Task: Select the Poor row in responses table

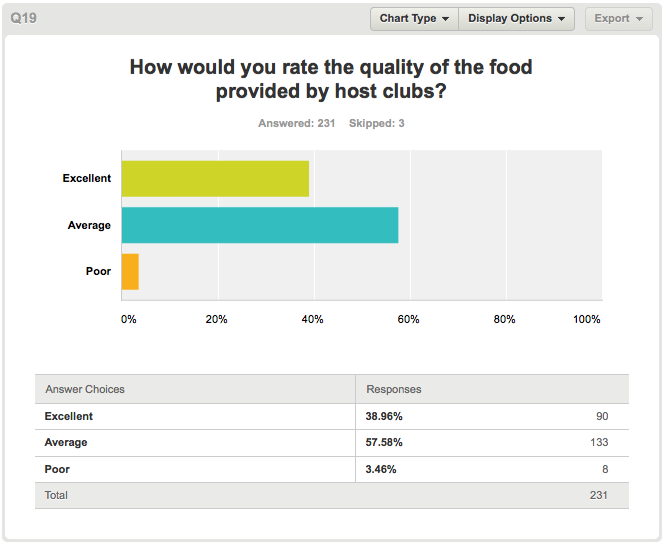Action: tap(332, 469)
